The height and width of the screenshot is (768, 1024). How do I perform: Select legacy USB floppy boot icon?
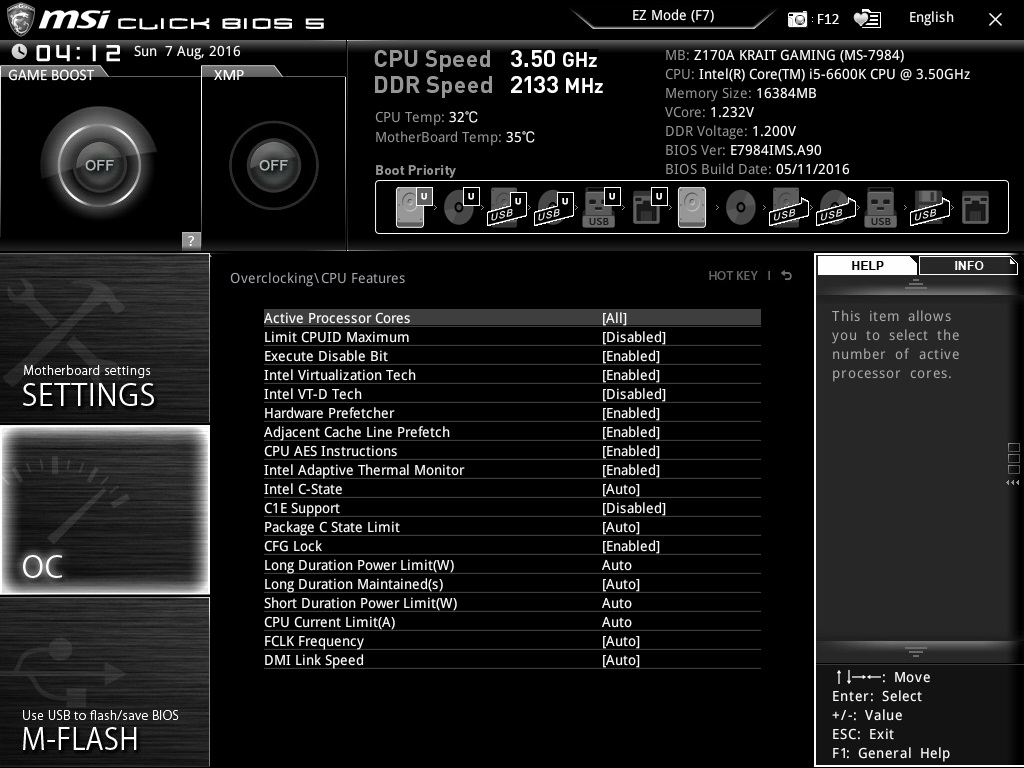pos(930,207)
